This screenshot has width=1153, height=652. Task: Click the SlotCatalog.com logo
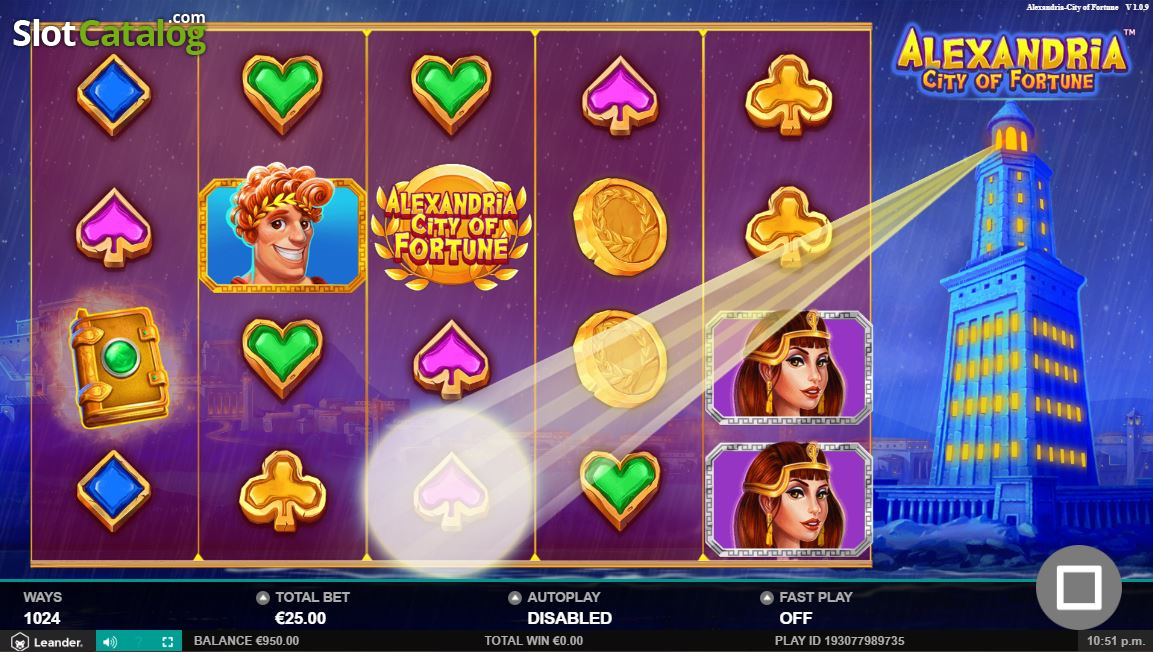[x=109, y=32]
